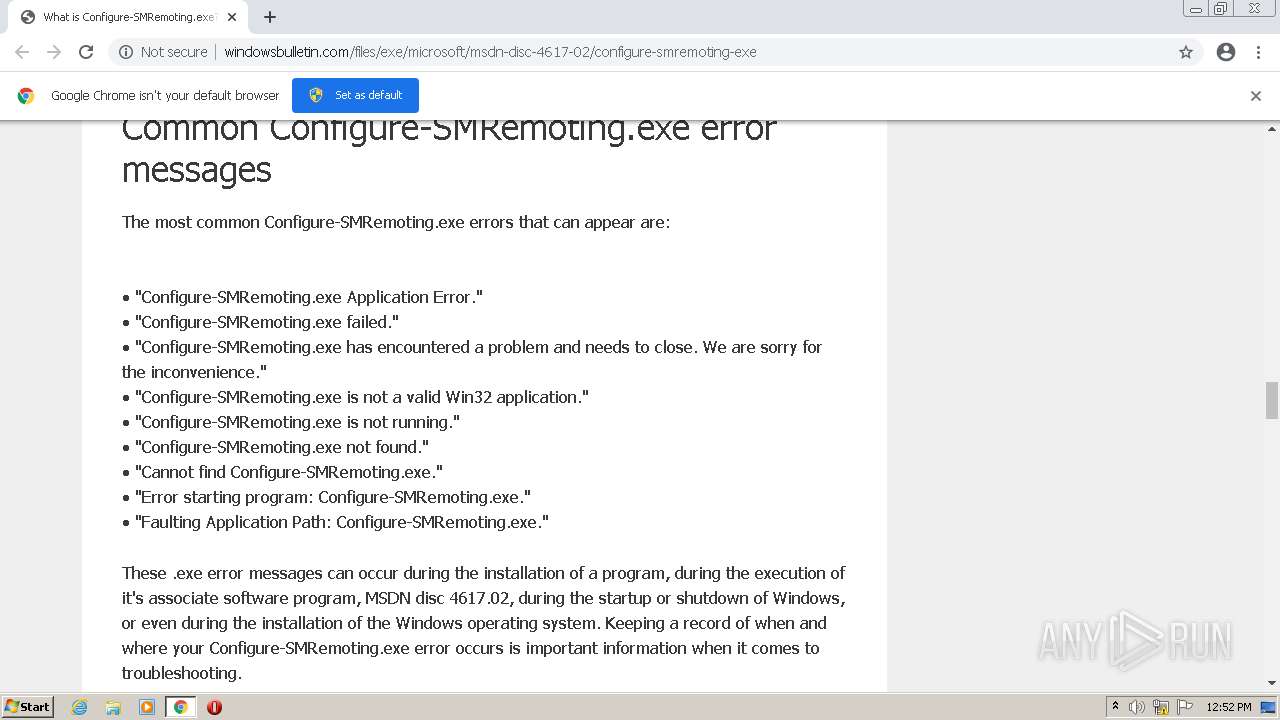
Task: Open a new tab with the plus button
Action: (x=270, y=17)
